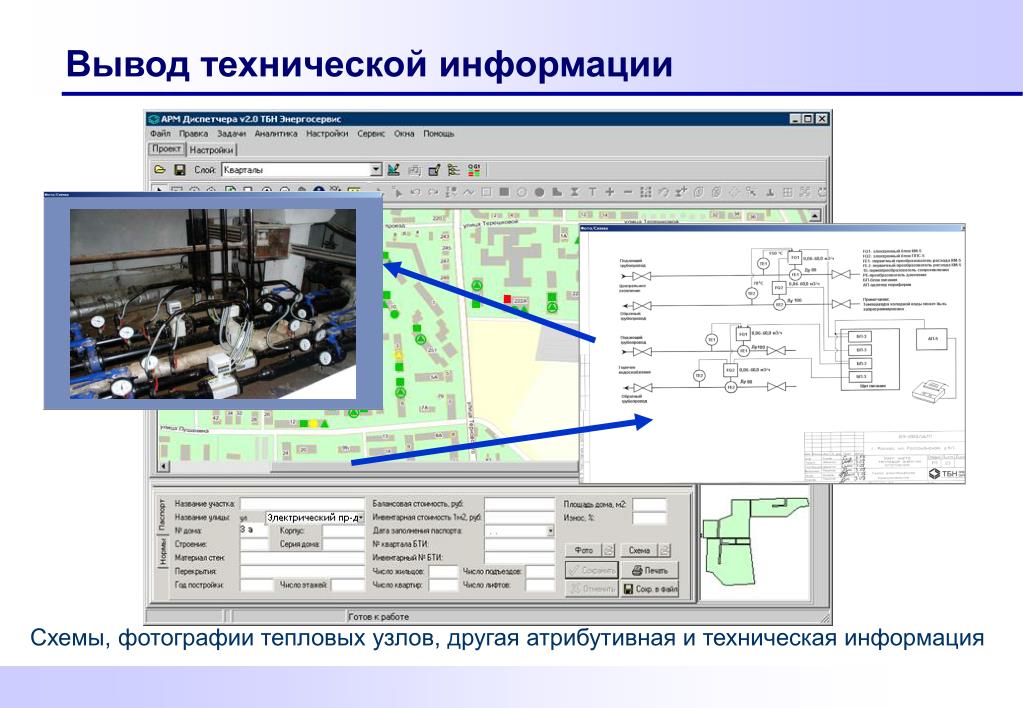Click the map vertical scrollbar up arrow

(815, 215)
